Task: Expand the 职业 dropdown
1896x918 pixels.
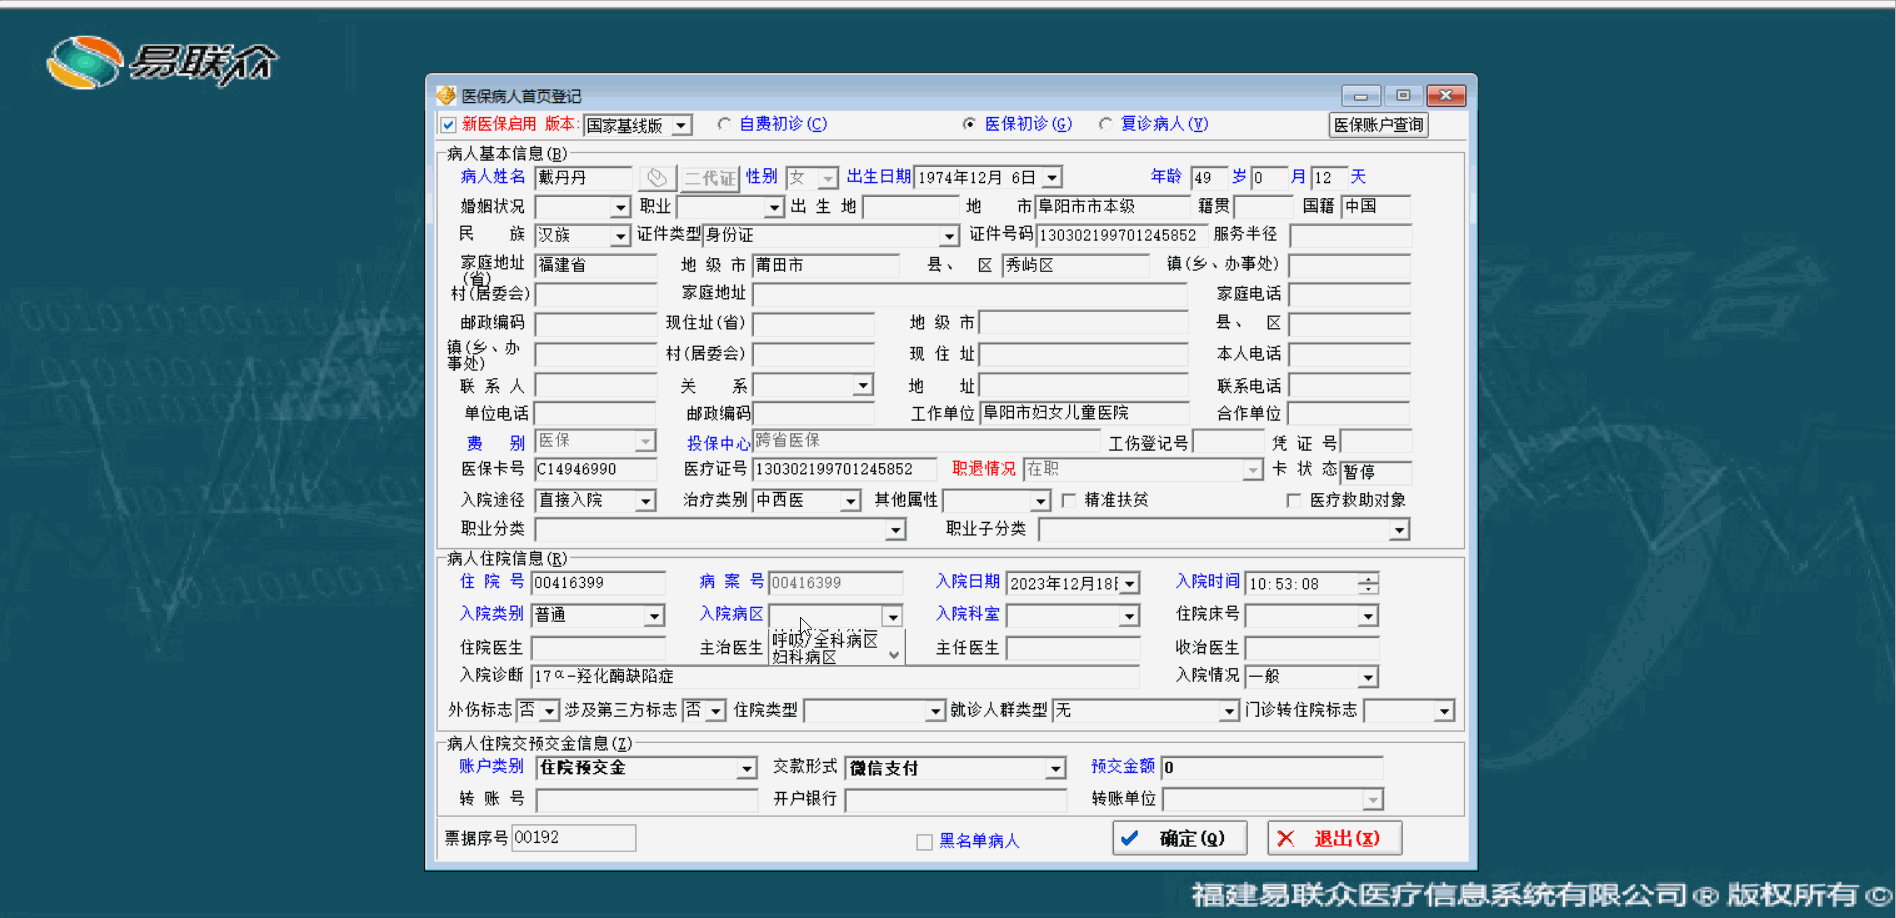Action: coord(774,207)
